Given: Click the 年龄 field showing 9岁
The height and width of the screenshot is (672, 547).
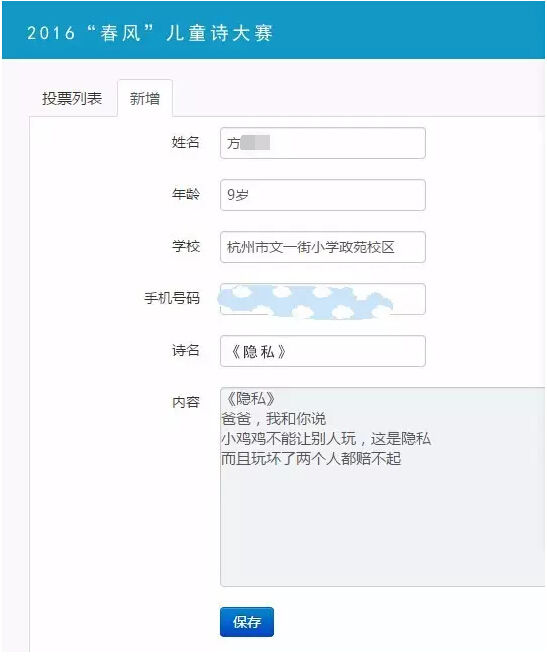Looking at the screenshot, I should click(323, 195).
